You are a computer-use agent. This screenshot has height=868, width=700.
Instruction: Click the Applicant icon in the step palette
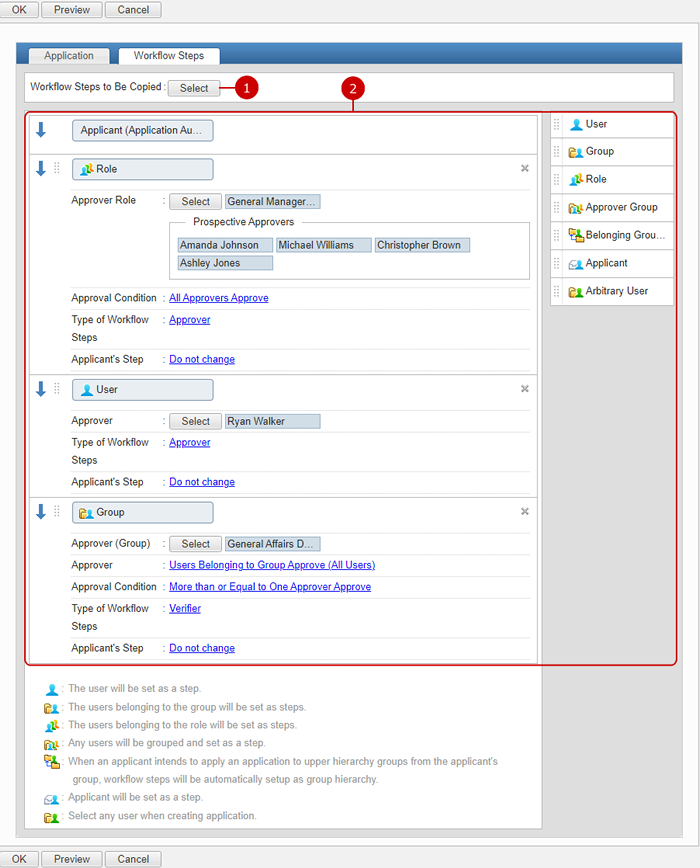576,264
